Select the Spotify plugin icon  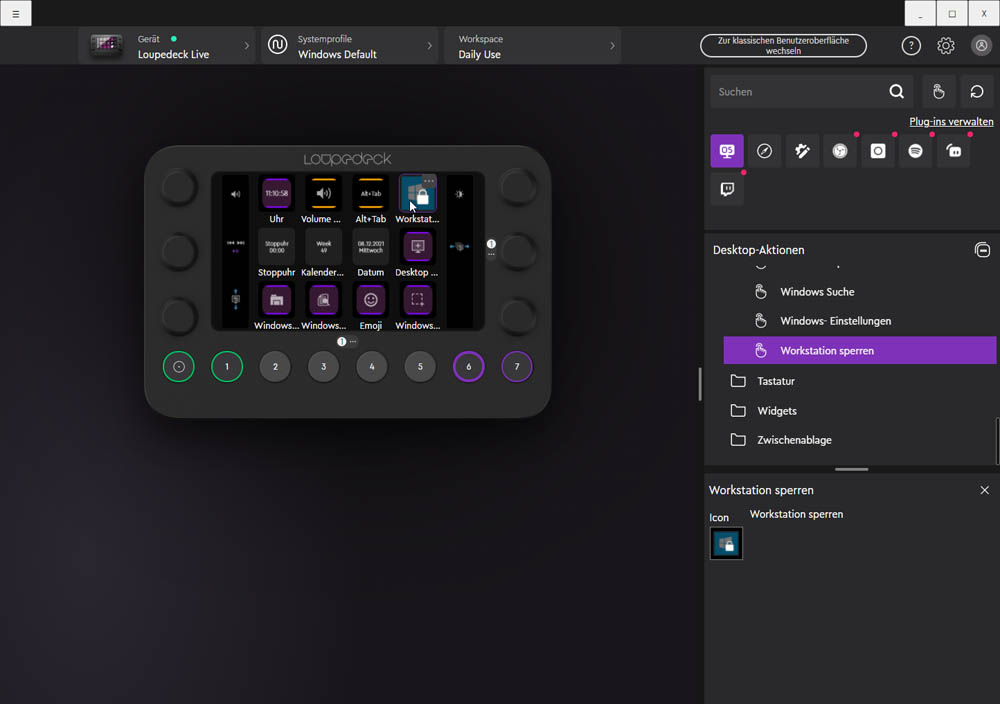click(x=915, y=151)
